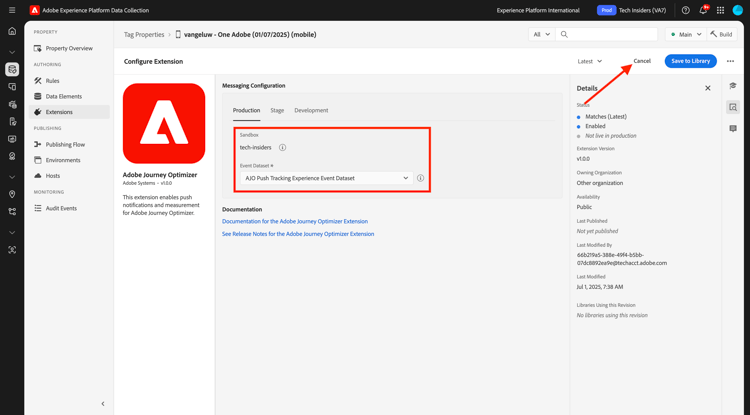Open the comments feedback icon in right rail
This screenshot has height=415, width=750.
coord(733,129)
